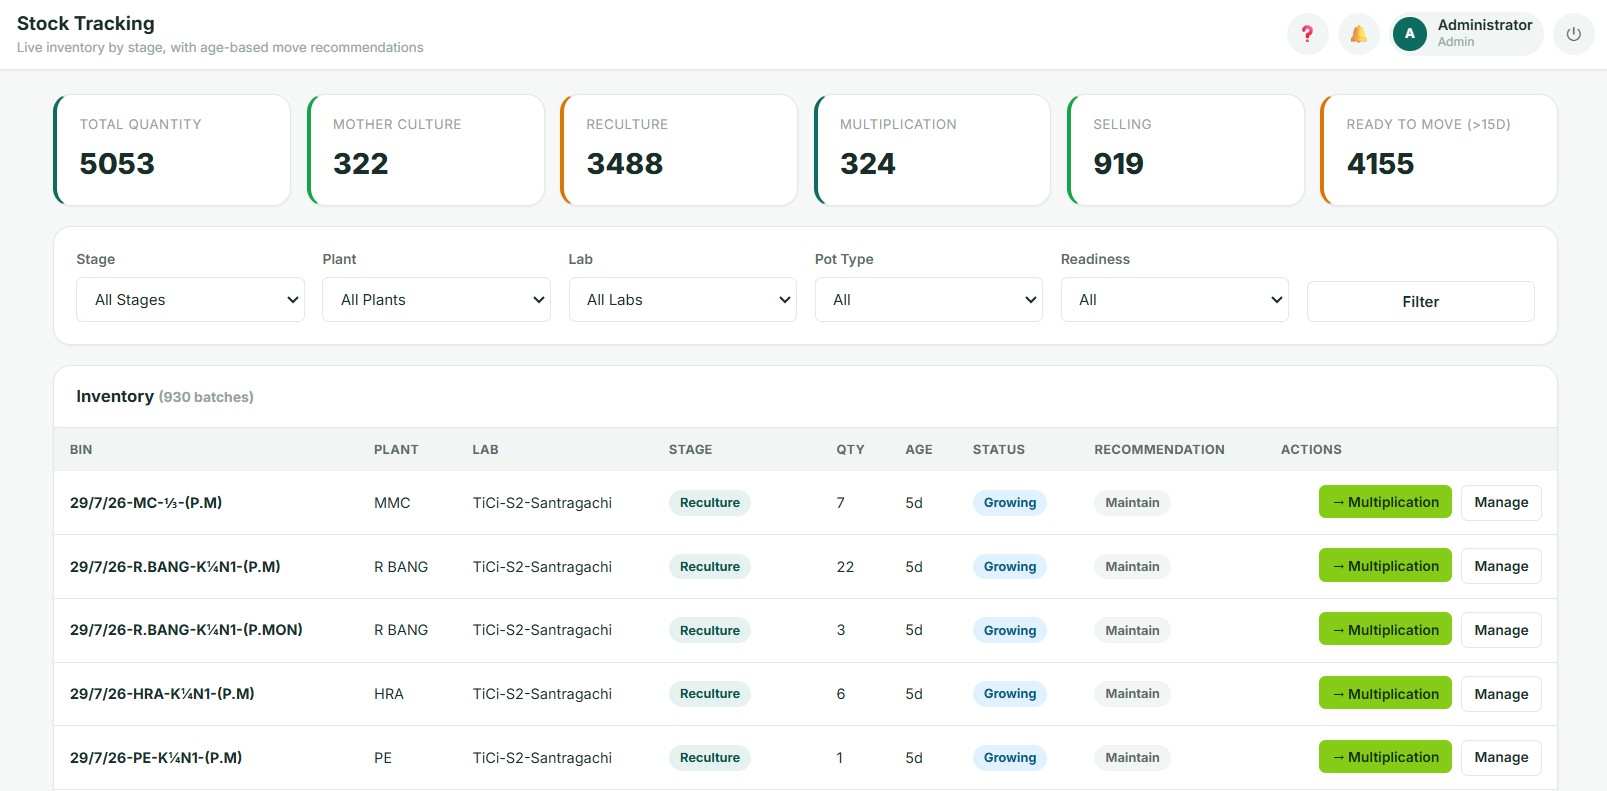
Task: Click the PLANT column header
Action: tap(396, 450)
